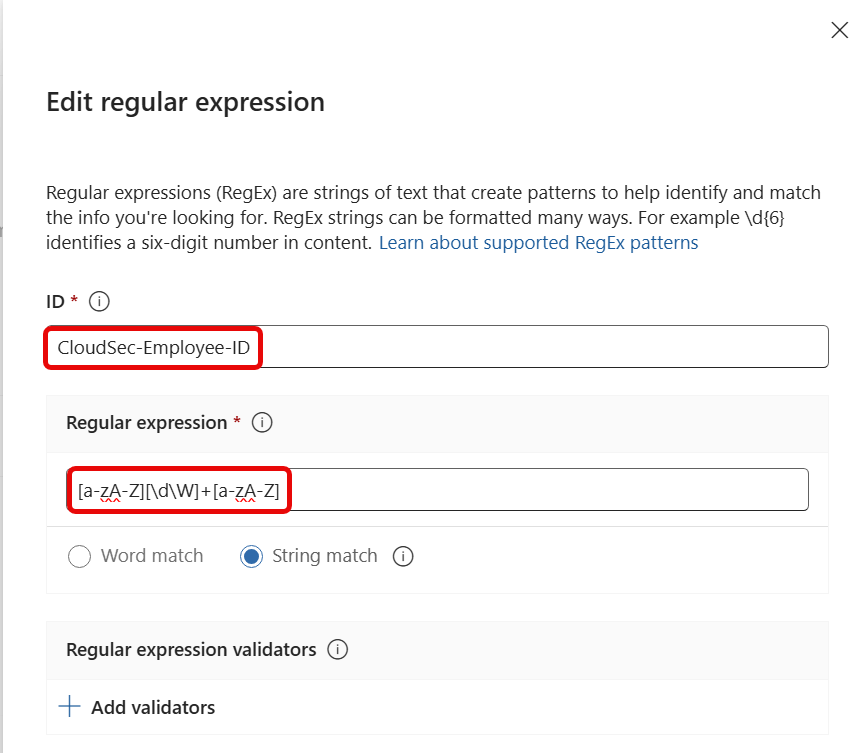Click the Regular expression validators info icon

(338, 650)
